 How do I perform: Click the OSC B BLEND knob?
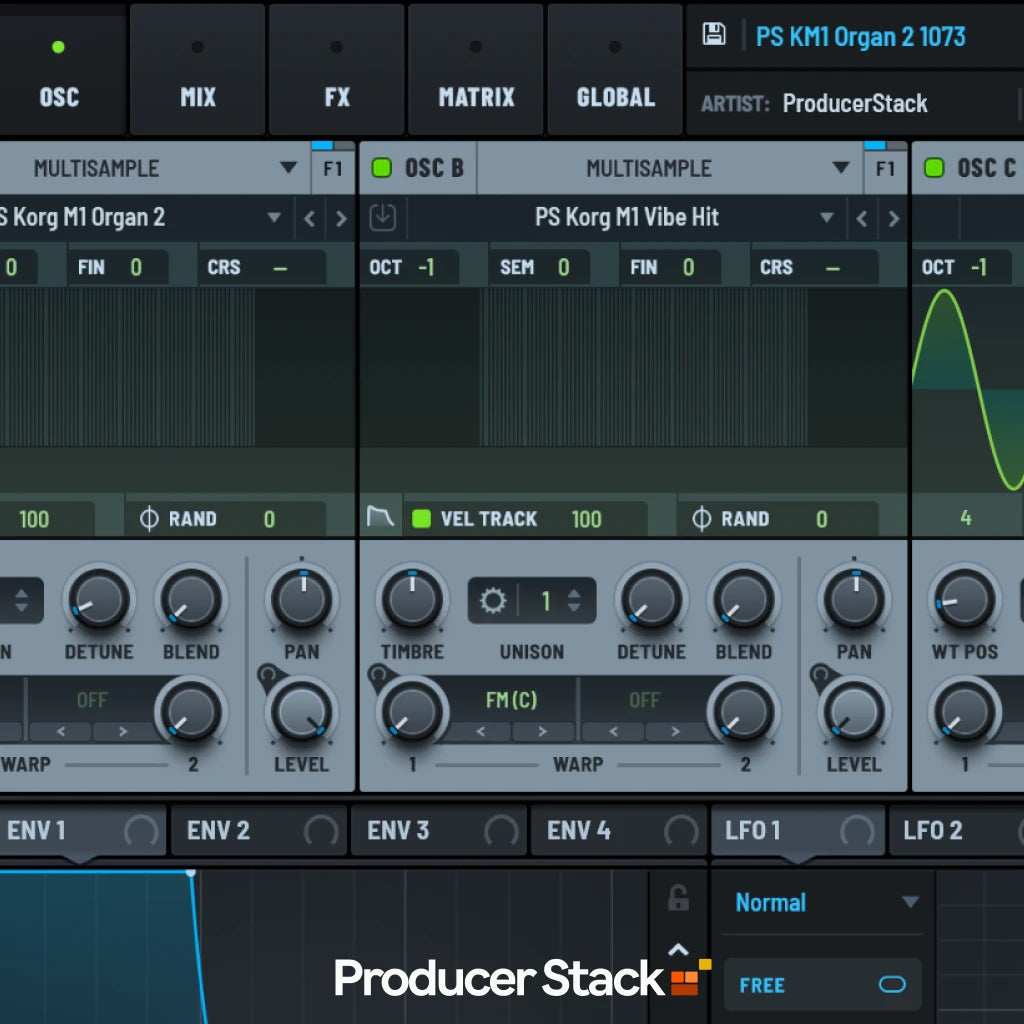pos(743,600)
